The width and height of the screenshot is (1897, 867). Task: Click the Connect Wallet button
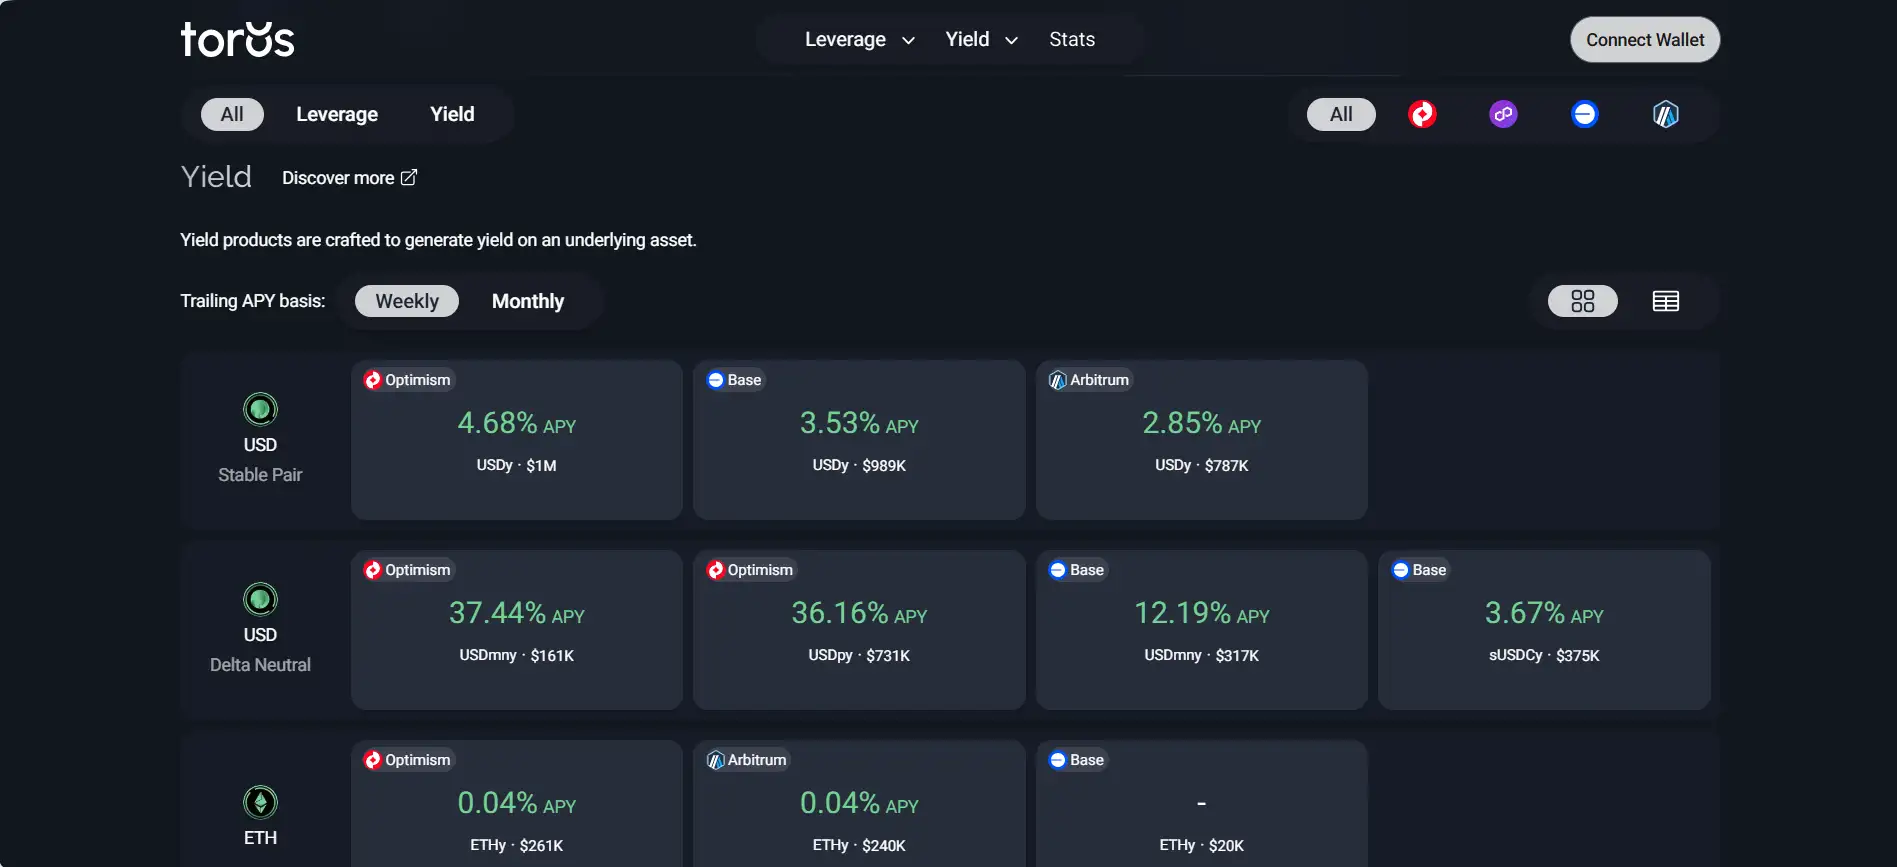click(x=1645, y=40)
